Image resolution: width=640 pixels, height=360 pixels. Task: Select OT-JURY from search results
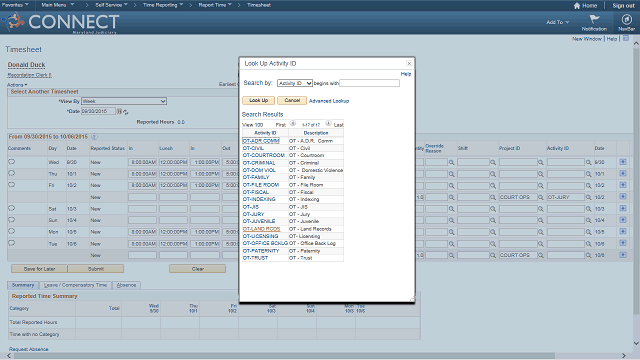pos(253,214)
